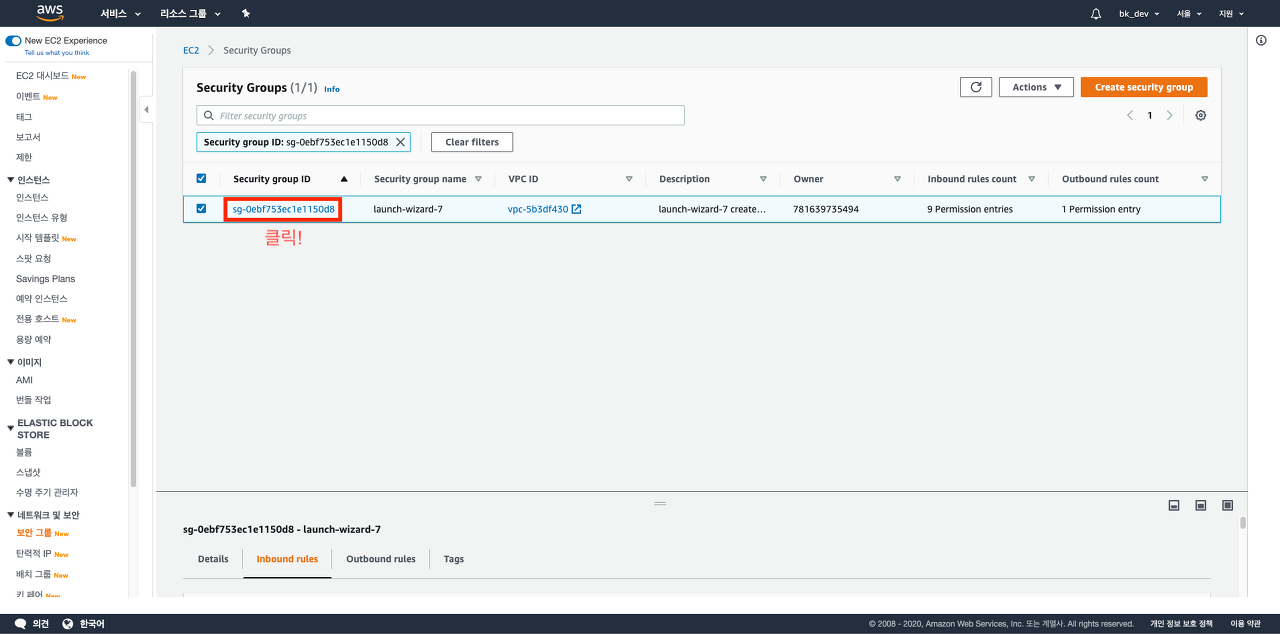
Task: Uncheck the launch-wizard-7 row checkbox
Action: 201,208
